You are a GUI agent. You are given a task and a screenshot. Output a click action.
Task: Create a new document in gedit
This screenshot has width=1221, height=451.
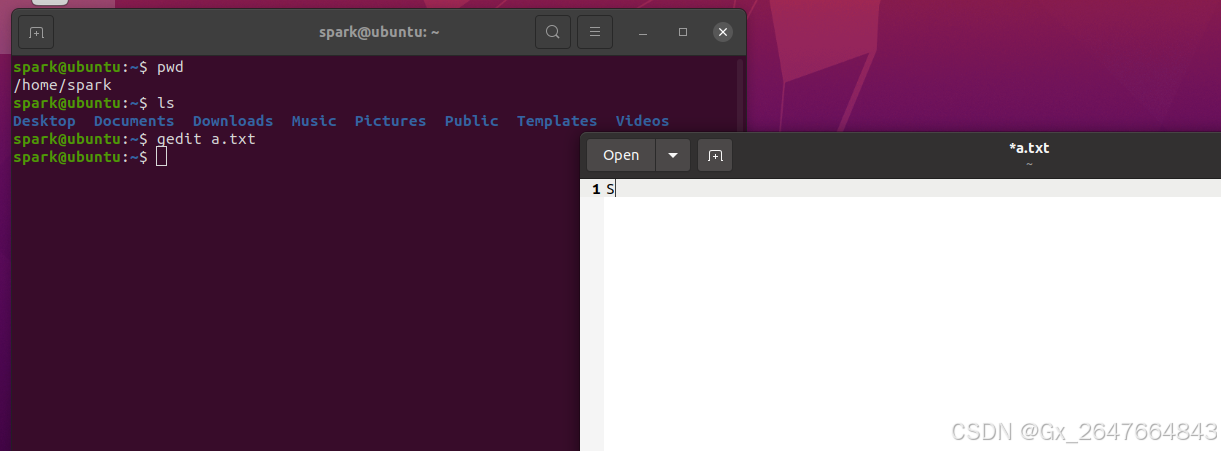tap(715, 155)
